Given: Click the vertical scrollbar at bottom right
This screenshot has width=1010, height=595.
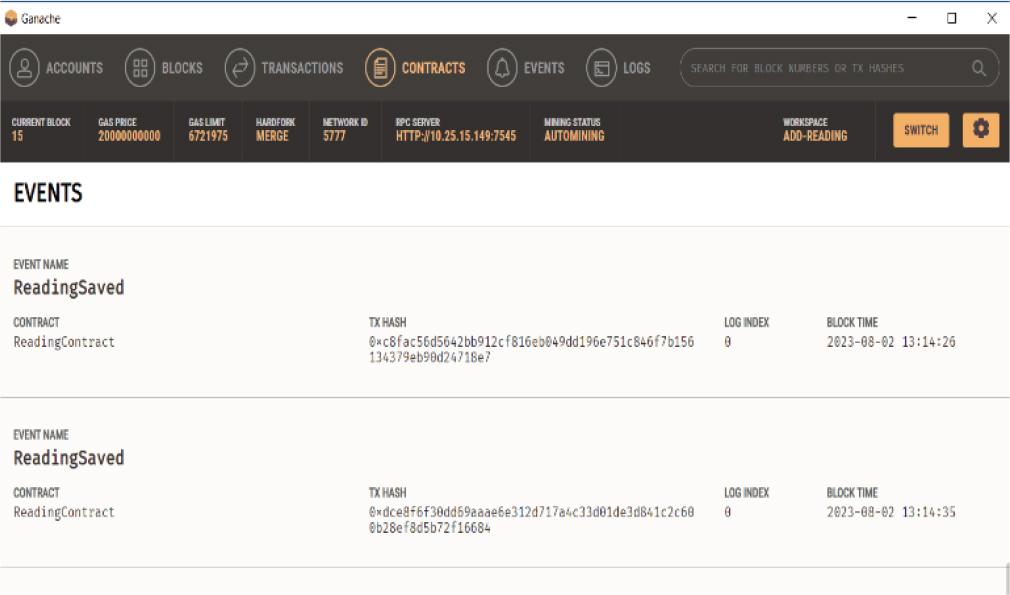Looking at the screenshot, I should coord(1006,578).
